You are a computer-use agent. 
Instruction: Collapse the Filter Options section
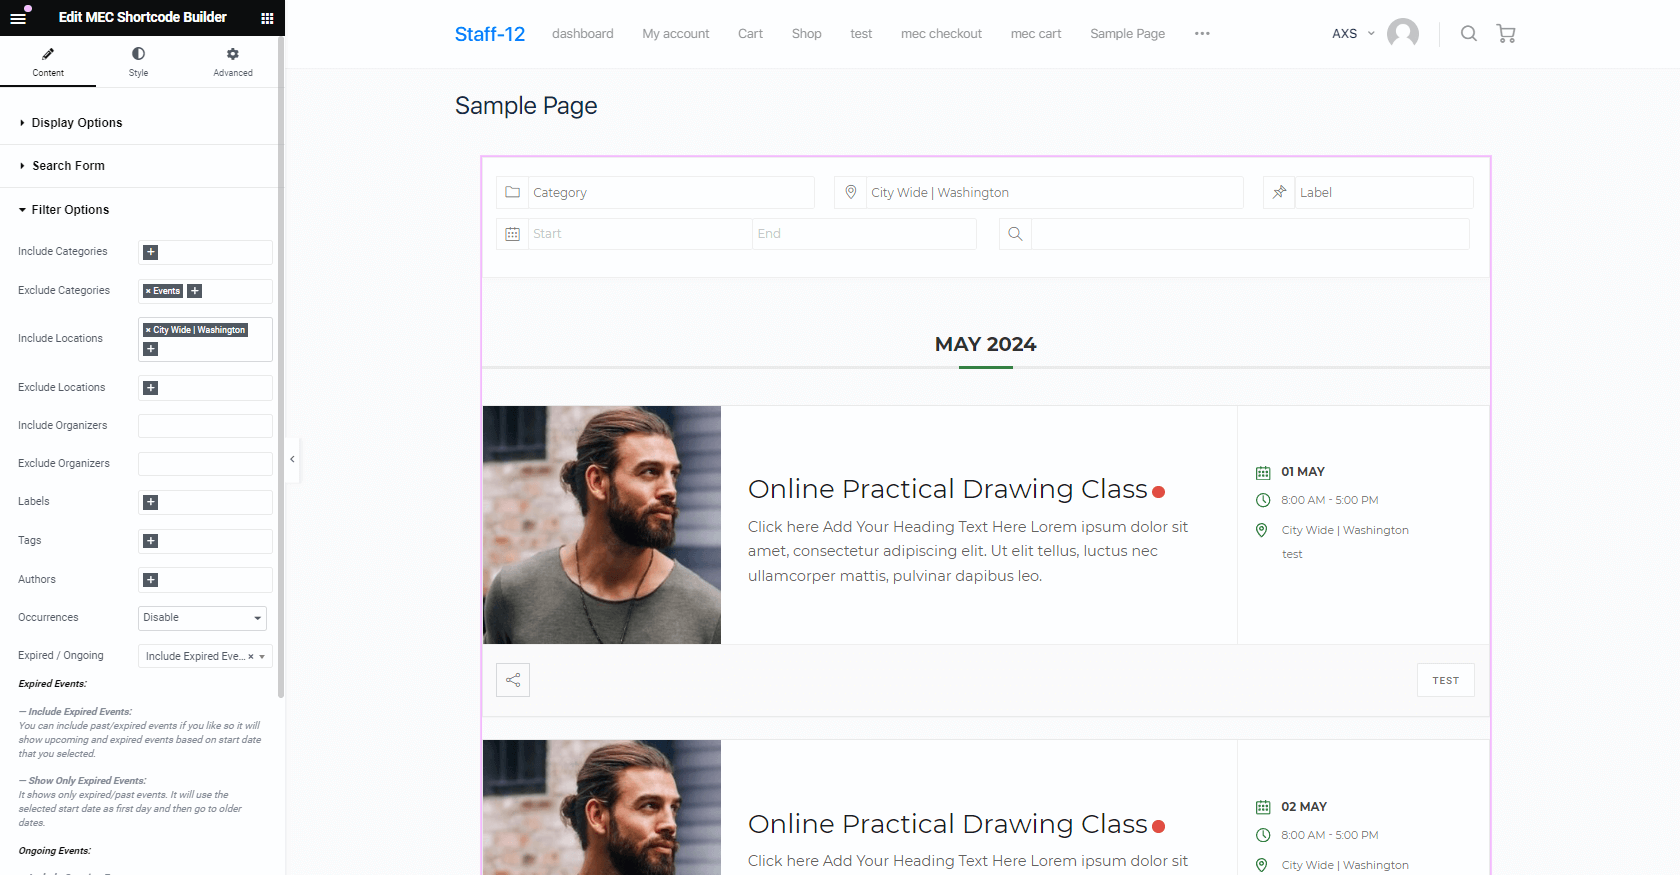point(70,210)
